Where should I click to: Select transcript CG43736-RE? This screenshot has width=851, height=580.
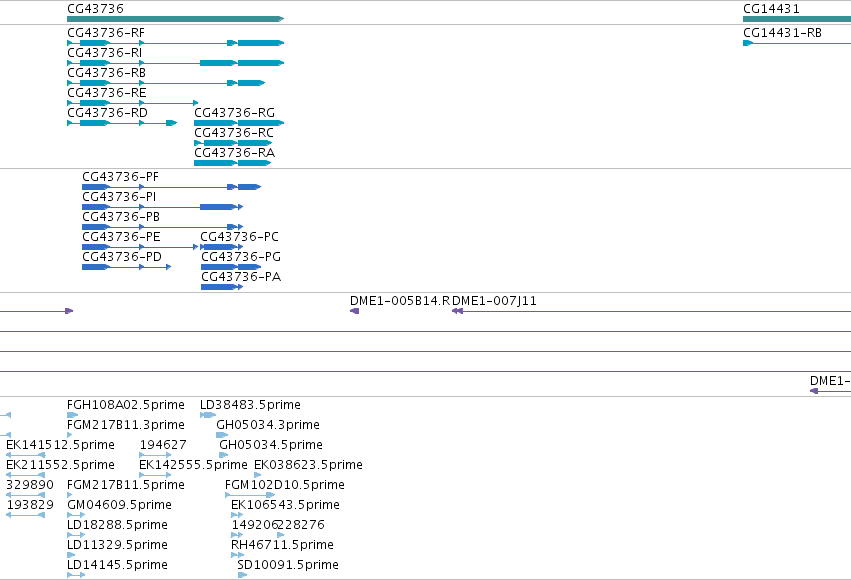tap(132, 103)
